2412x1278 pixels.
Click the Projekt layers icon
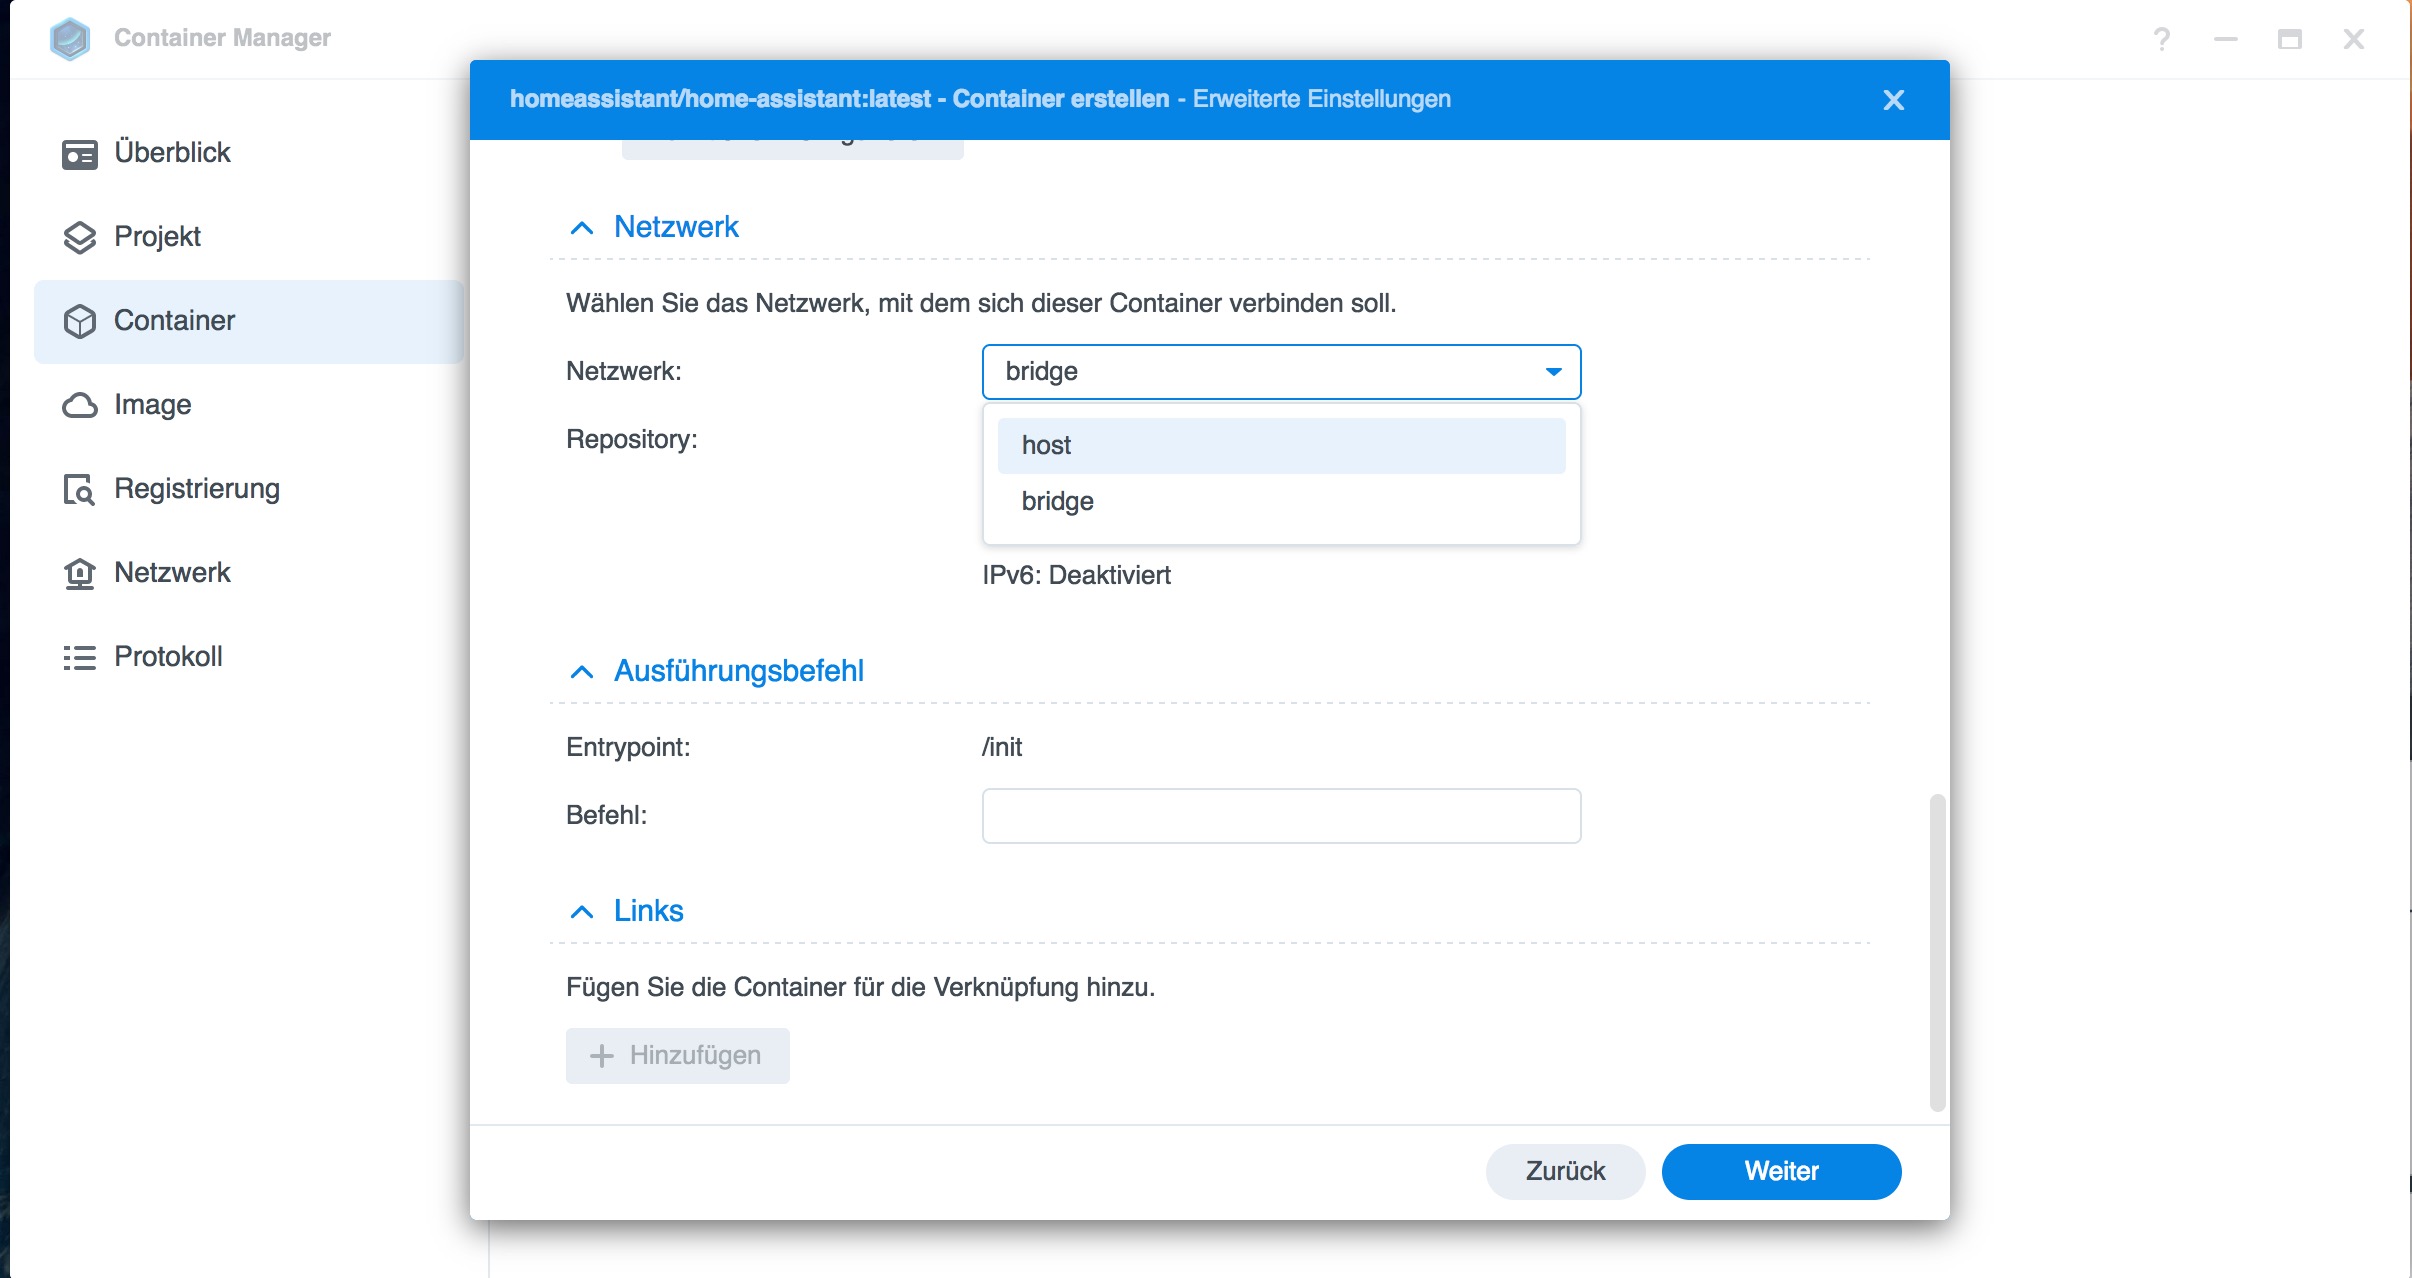[79, 237]
